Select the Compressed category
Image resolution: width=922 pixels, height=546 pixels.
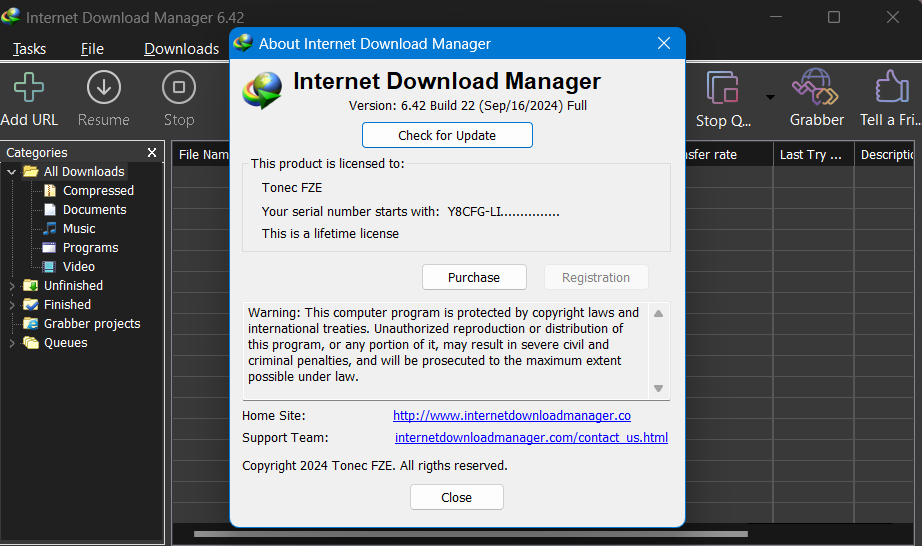click(98, 190)
